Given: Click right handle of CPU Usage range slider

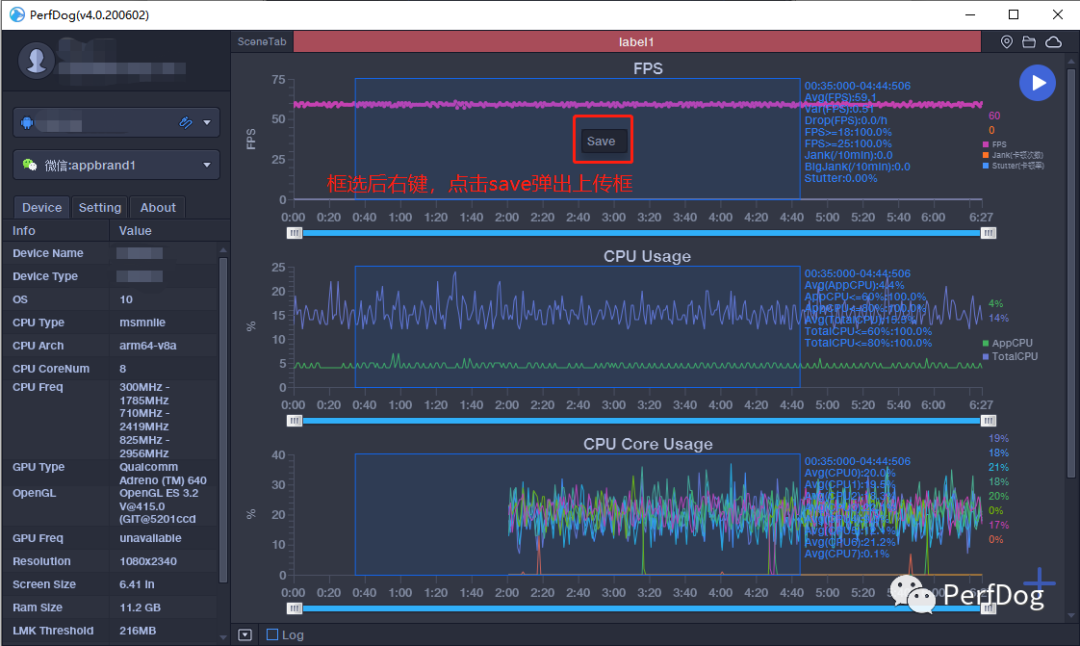Looking at the screenshot, I should click(x=988, y=421).
